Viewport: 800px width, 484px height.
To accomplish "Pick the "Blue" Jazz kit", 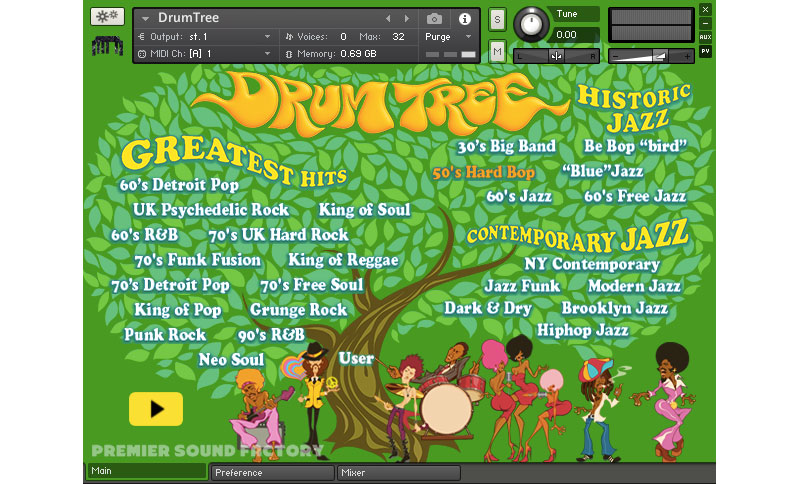I will (603, 171).
